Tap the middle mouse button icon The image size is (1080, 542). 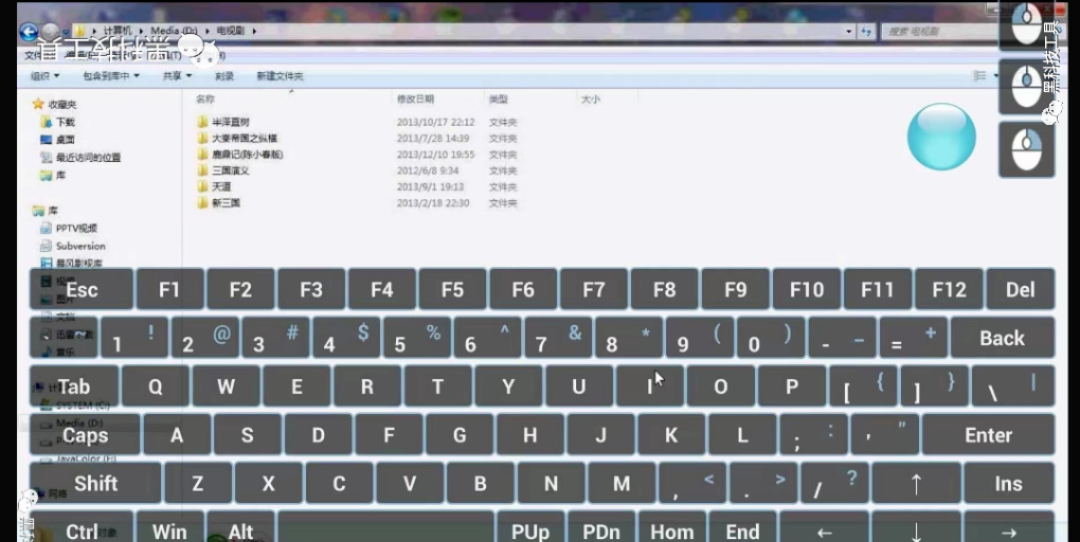pos(1026,87)
